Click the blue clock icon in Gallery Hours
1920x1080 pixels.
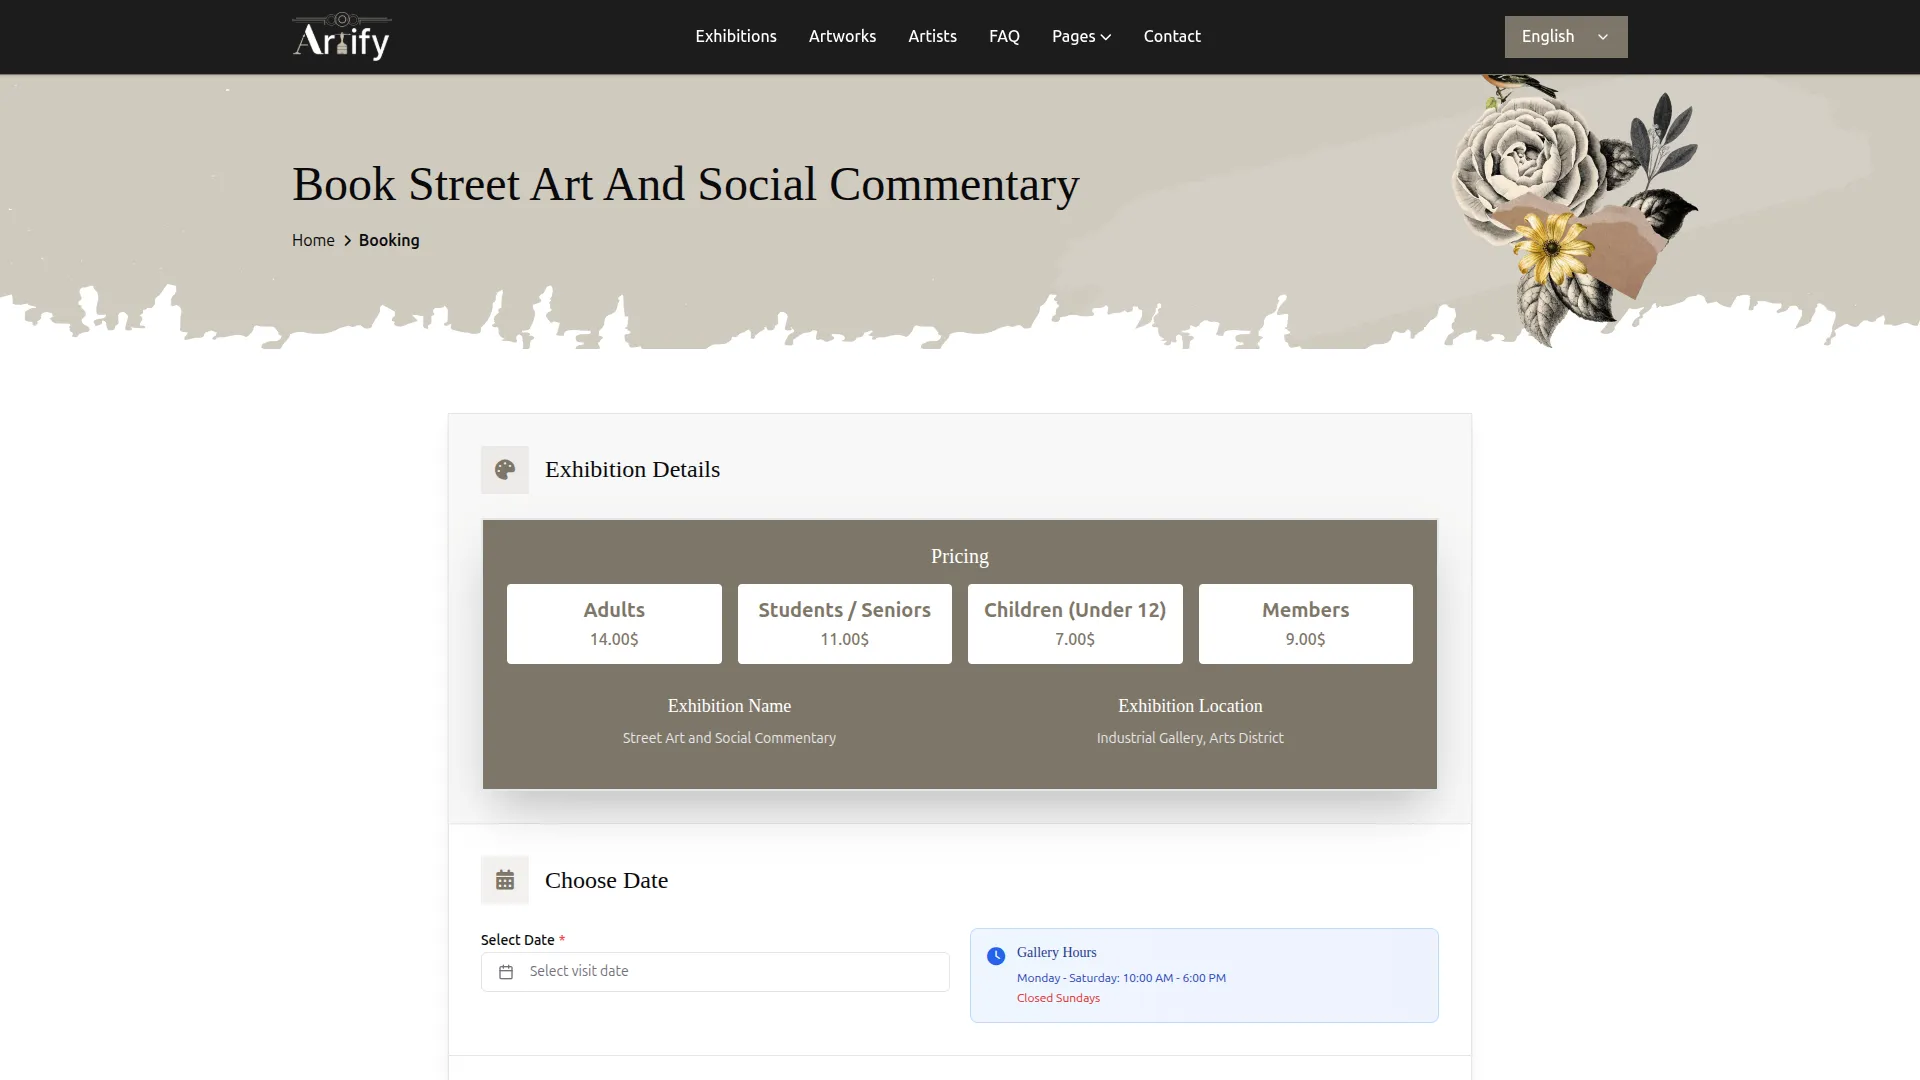[x=996, y=956]
